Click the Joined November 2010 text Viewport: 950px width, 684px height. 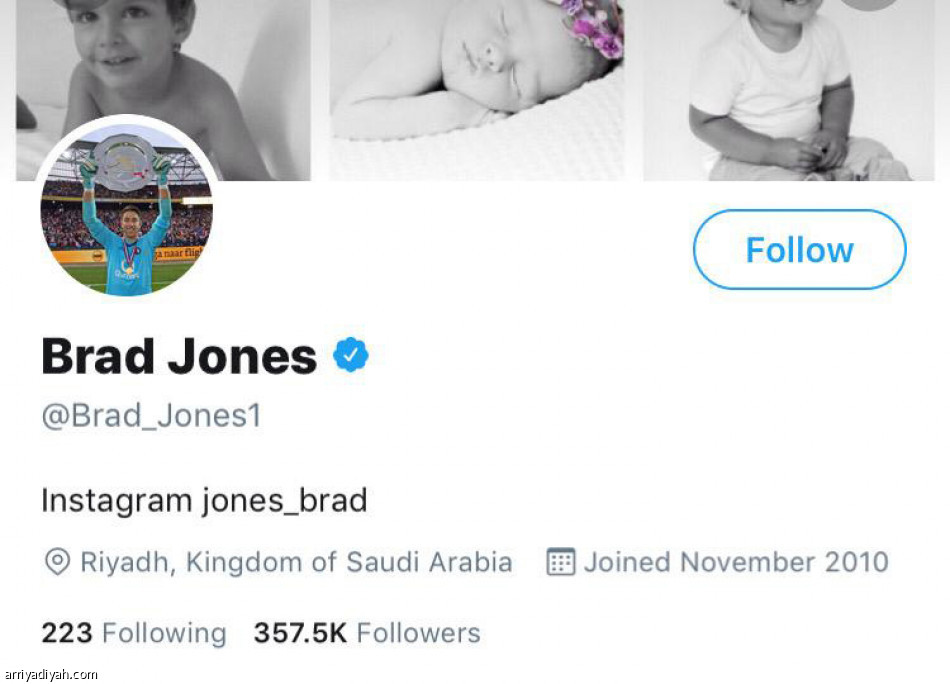pos(736,562)
